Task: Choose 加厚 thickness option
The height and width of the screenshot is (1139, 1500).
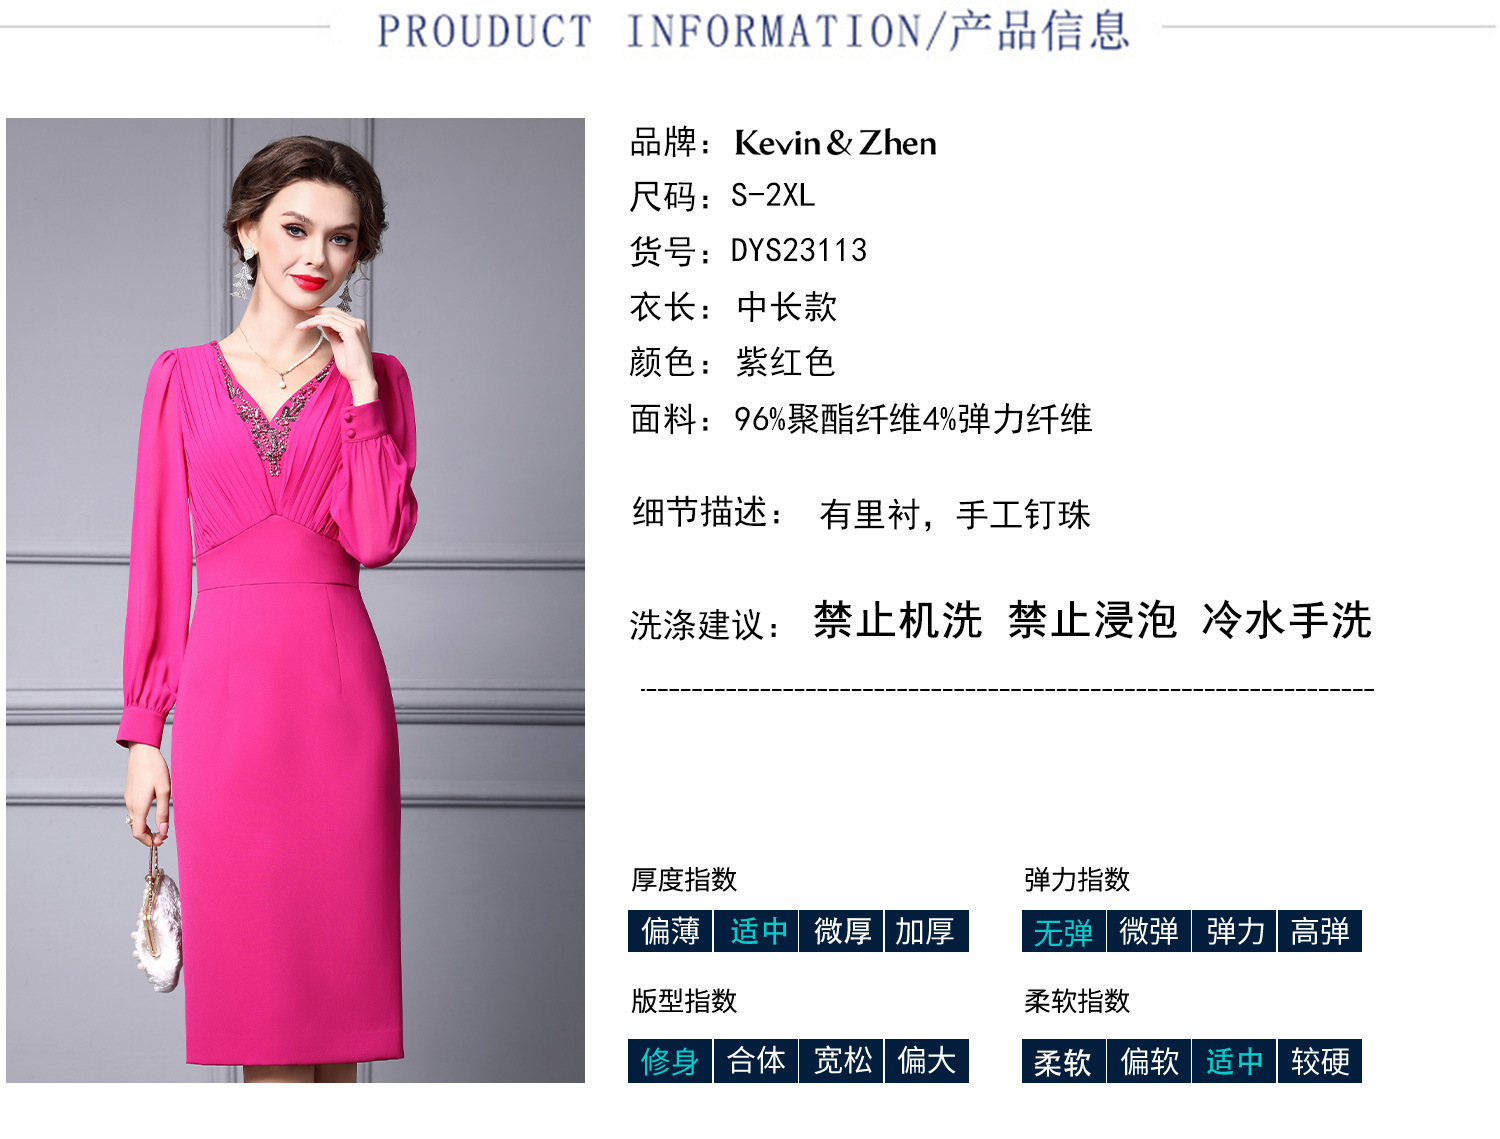Action: tap(927, 931)
